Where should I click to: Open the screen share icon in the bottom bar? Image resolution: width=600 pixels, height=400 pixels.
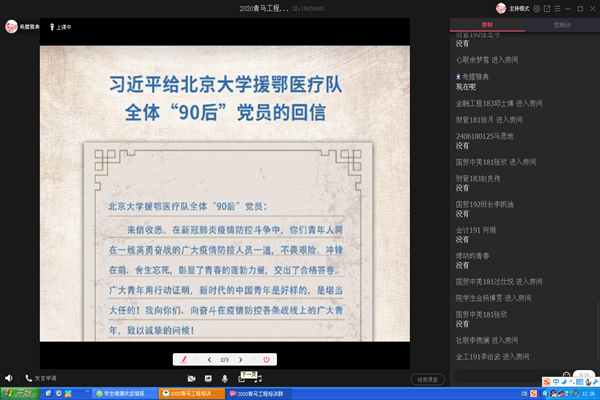click(x=208, y=379)
